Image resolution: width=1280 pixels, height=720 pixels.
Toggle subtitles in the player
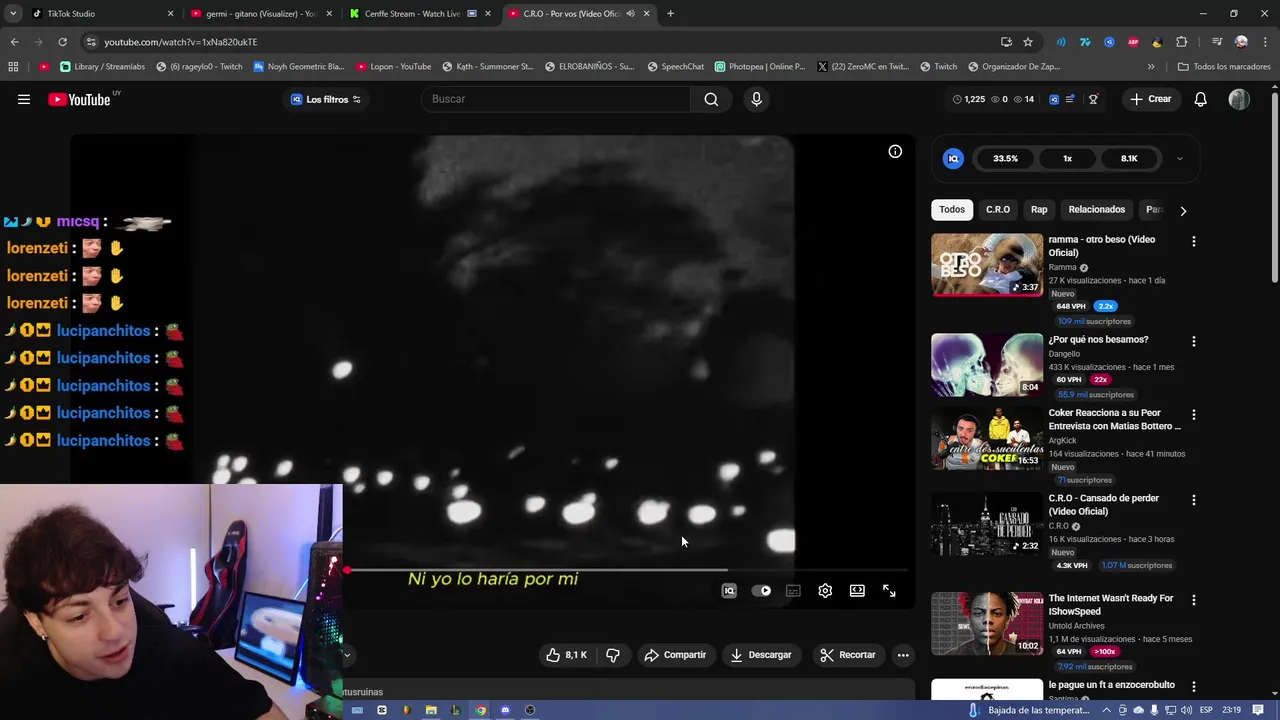coord(793,591)
